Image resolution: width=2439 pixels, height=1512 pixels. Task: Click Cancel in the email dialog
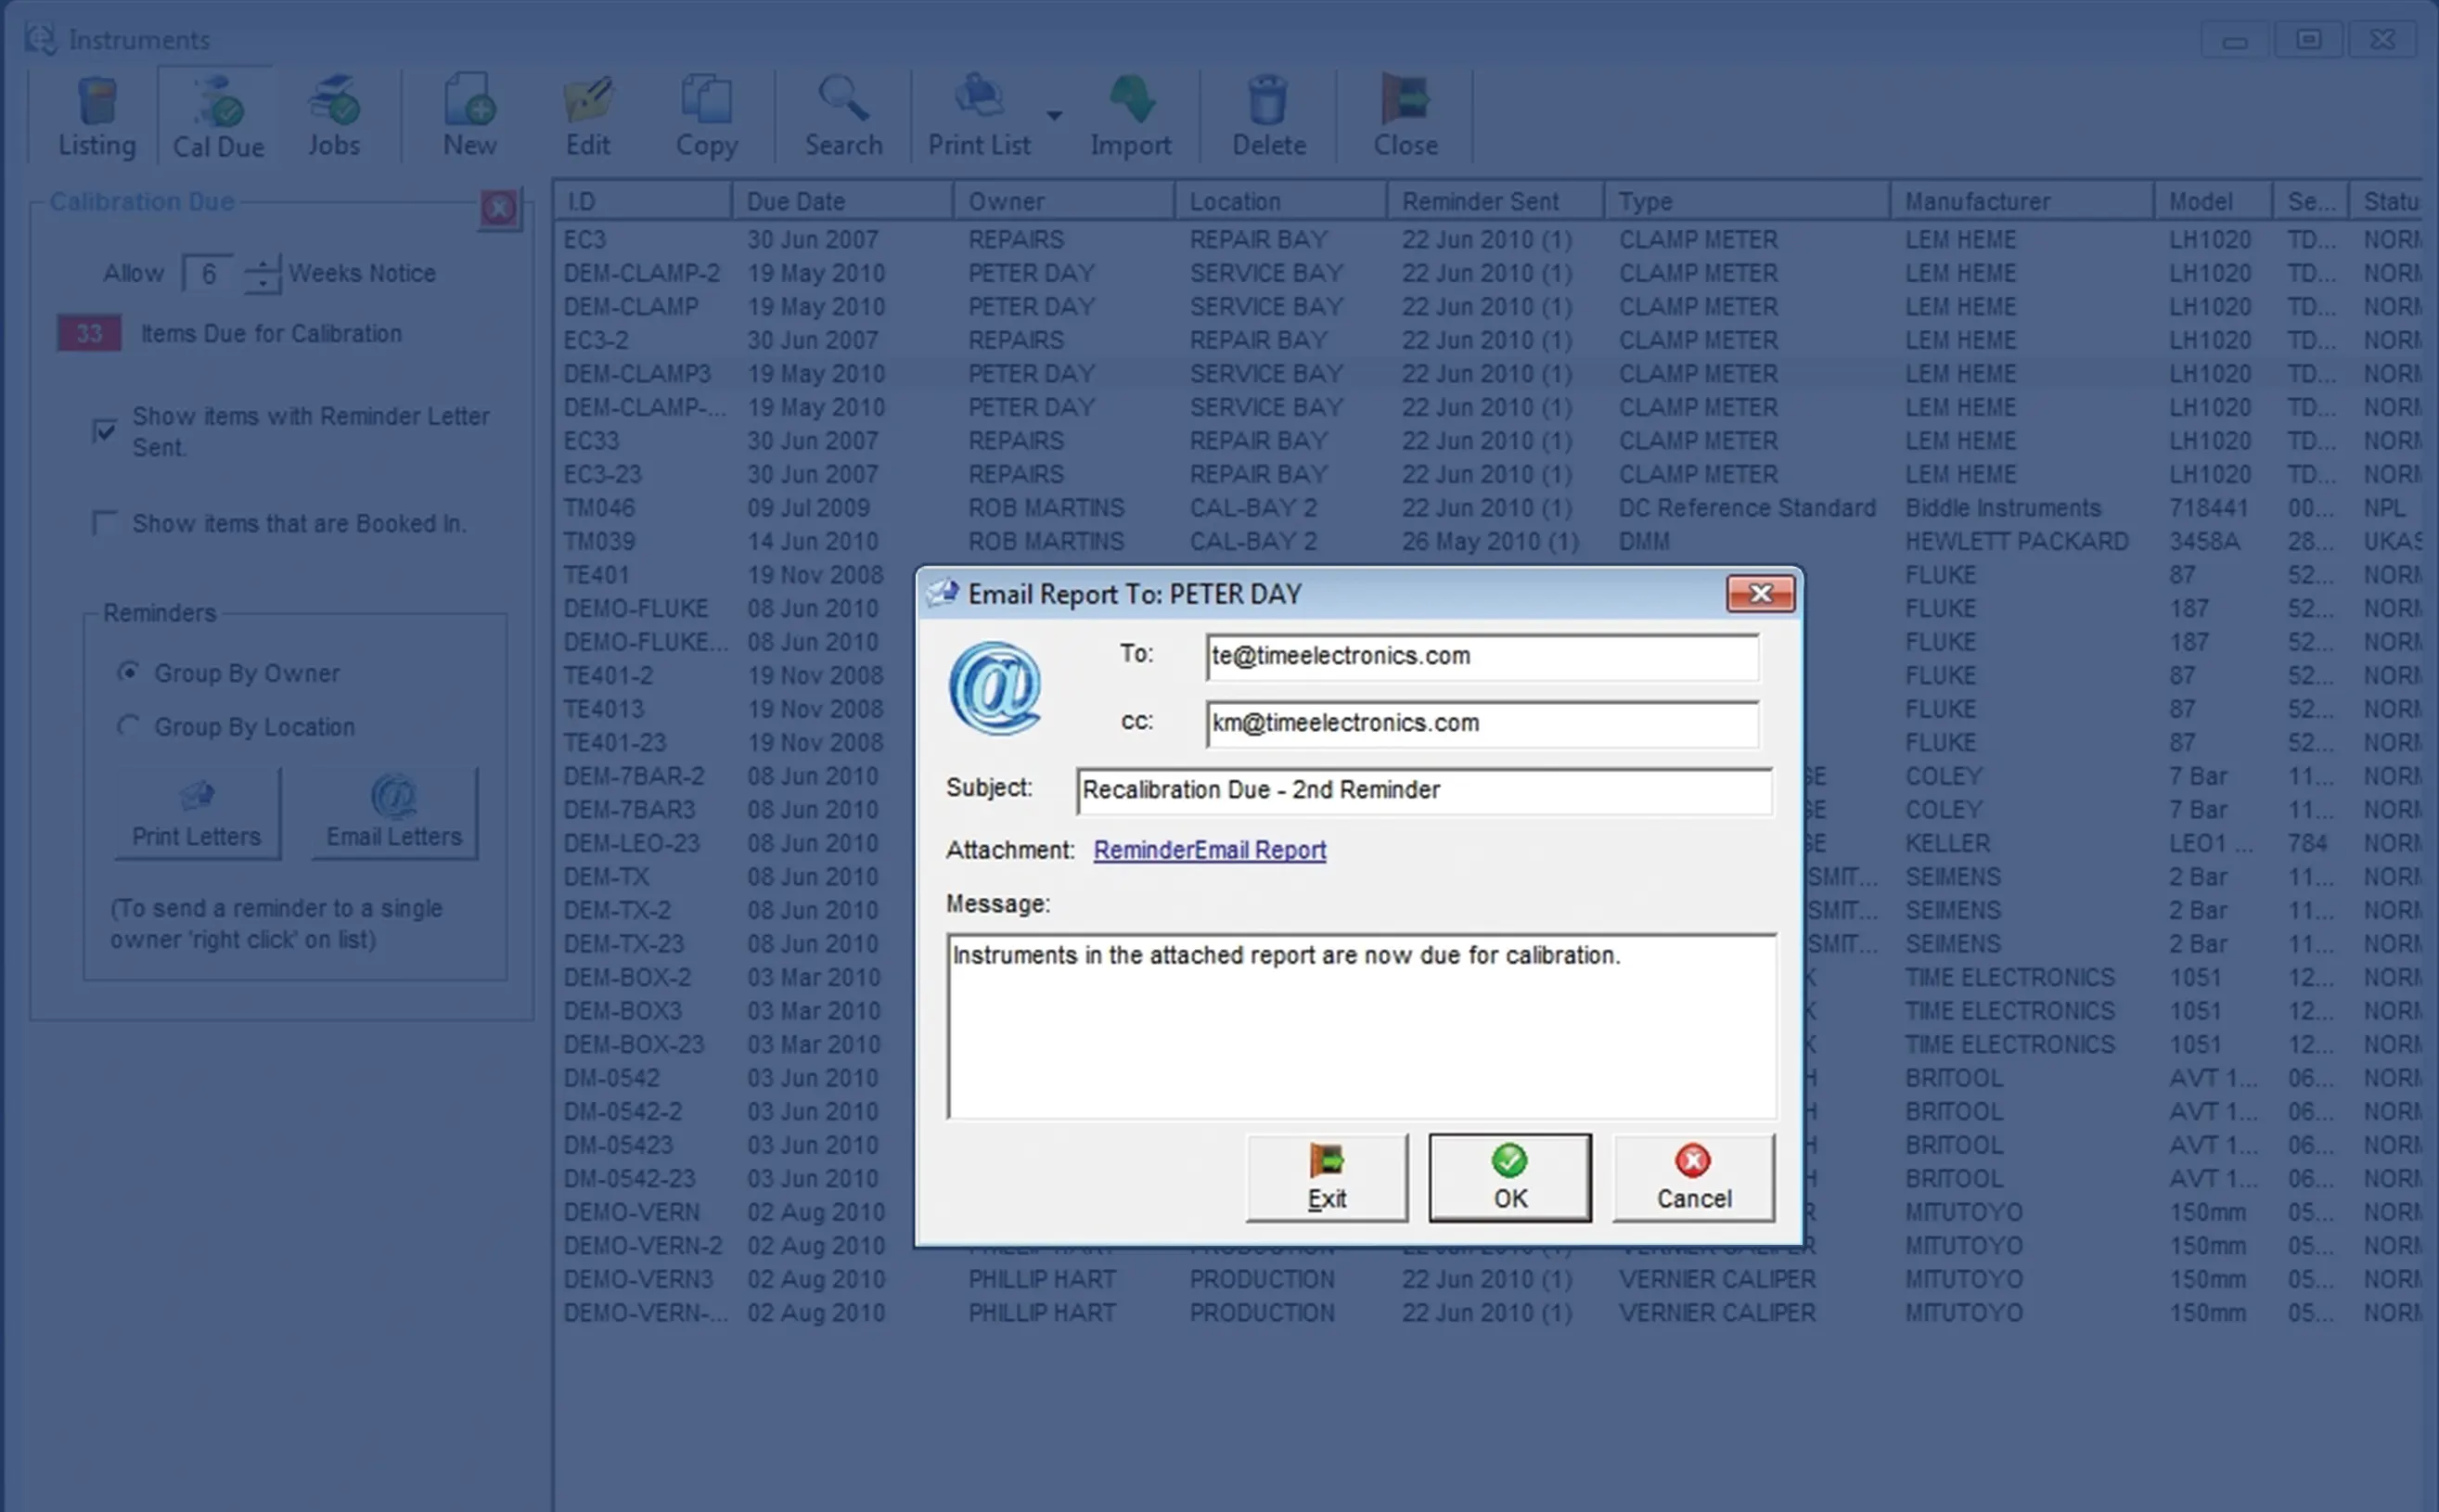click(x=1693, y=1177)
